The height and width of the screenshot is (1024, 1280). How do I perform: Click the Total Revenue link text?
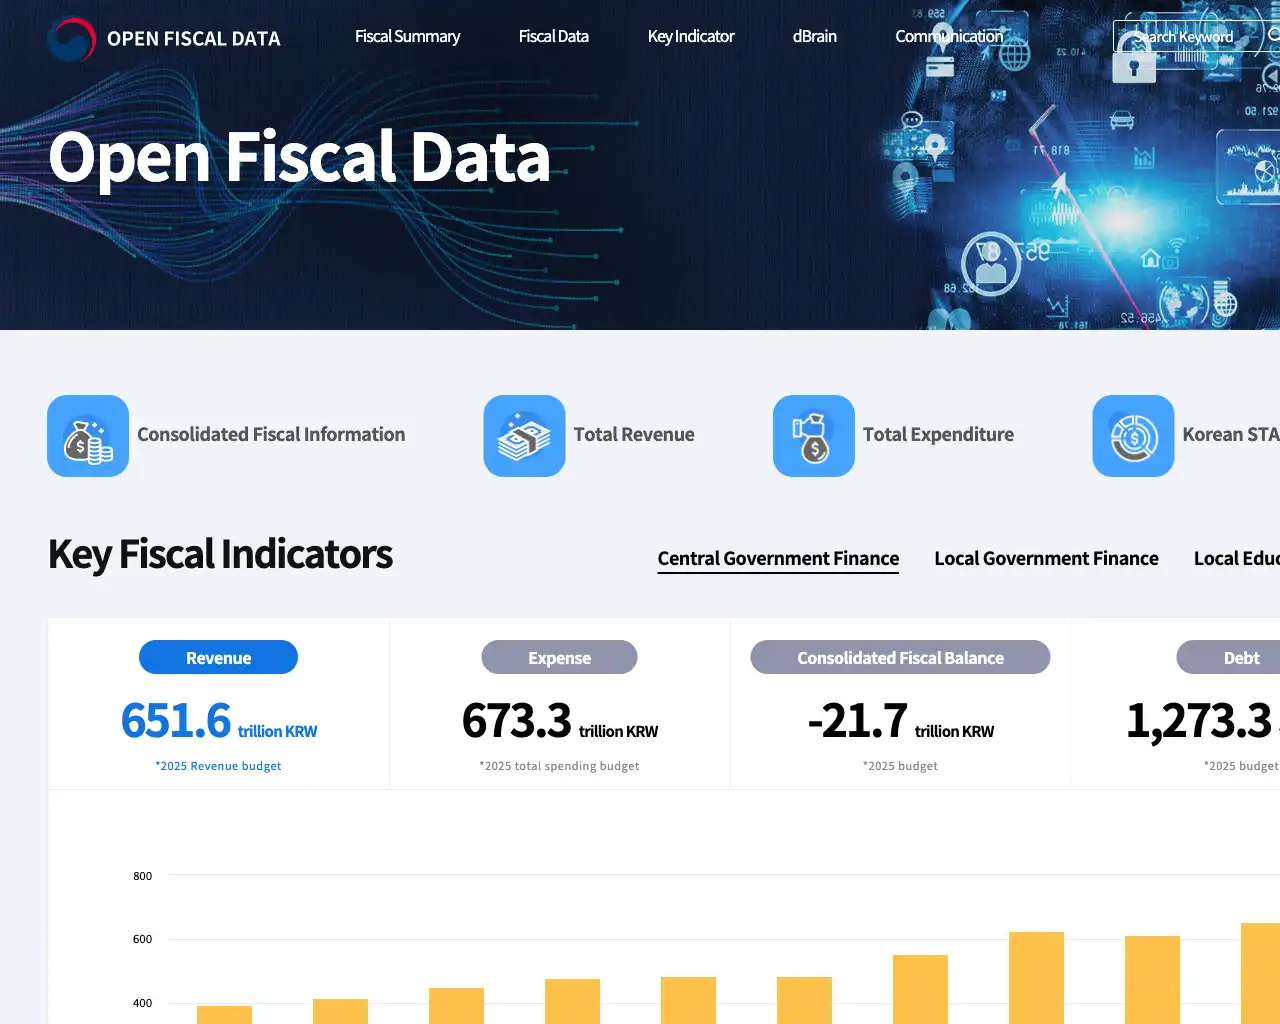634,435
